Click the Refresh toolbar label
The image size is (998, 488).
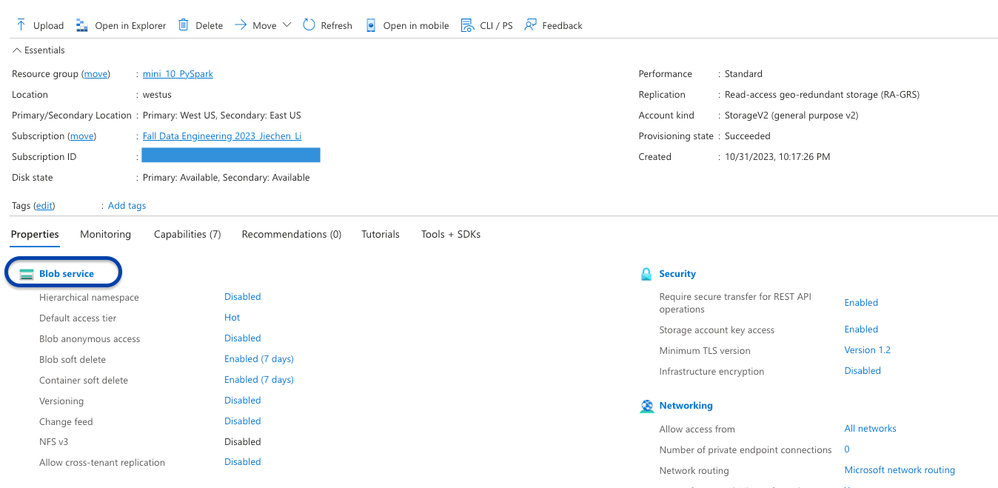[x=337, y=25]
